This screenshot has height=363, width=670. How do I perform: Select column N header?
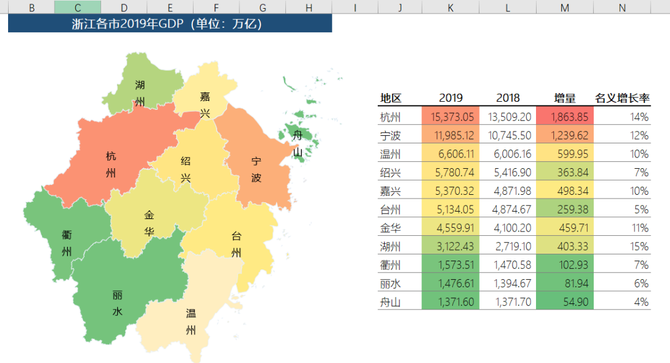(x=622, y=7)
